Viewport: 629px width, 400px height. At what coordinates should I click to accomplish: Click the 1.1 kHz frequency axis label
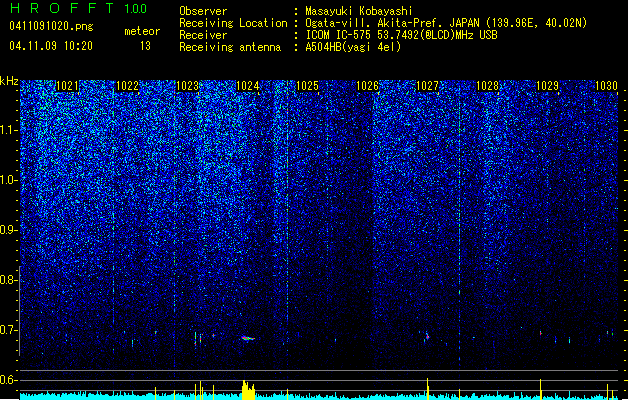(8, 130)
